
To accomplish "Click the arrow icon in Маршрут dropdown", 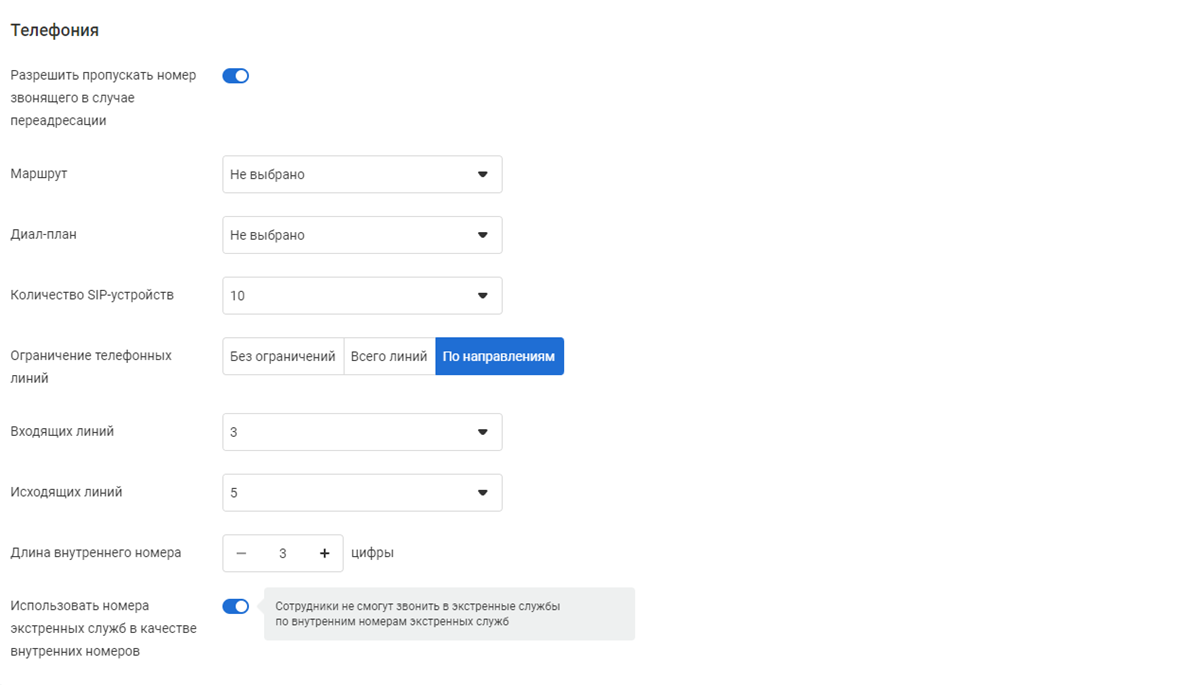I will (482, 174).
